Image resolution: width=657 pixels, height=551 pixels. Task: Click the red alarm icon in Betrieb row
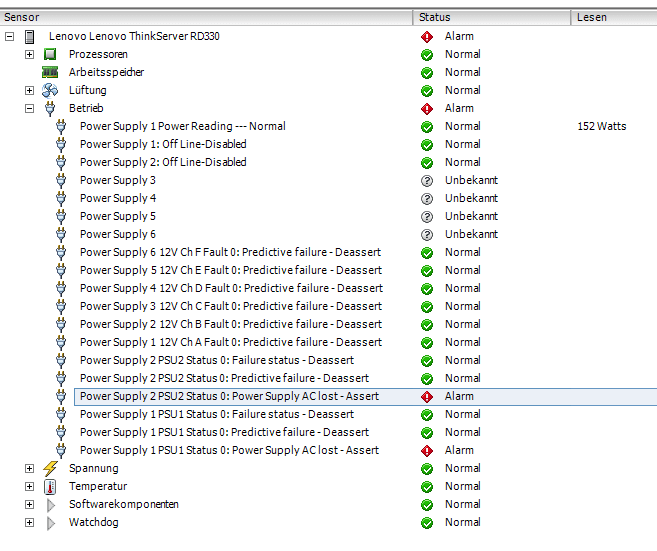click(427, 109)
